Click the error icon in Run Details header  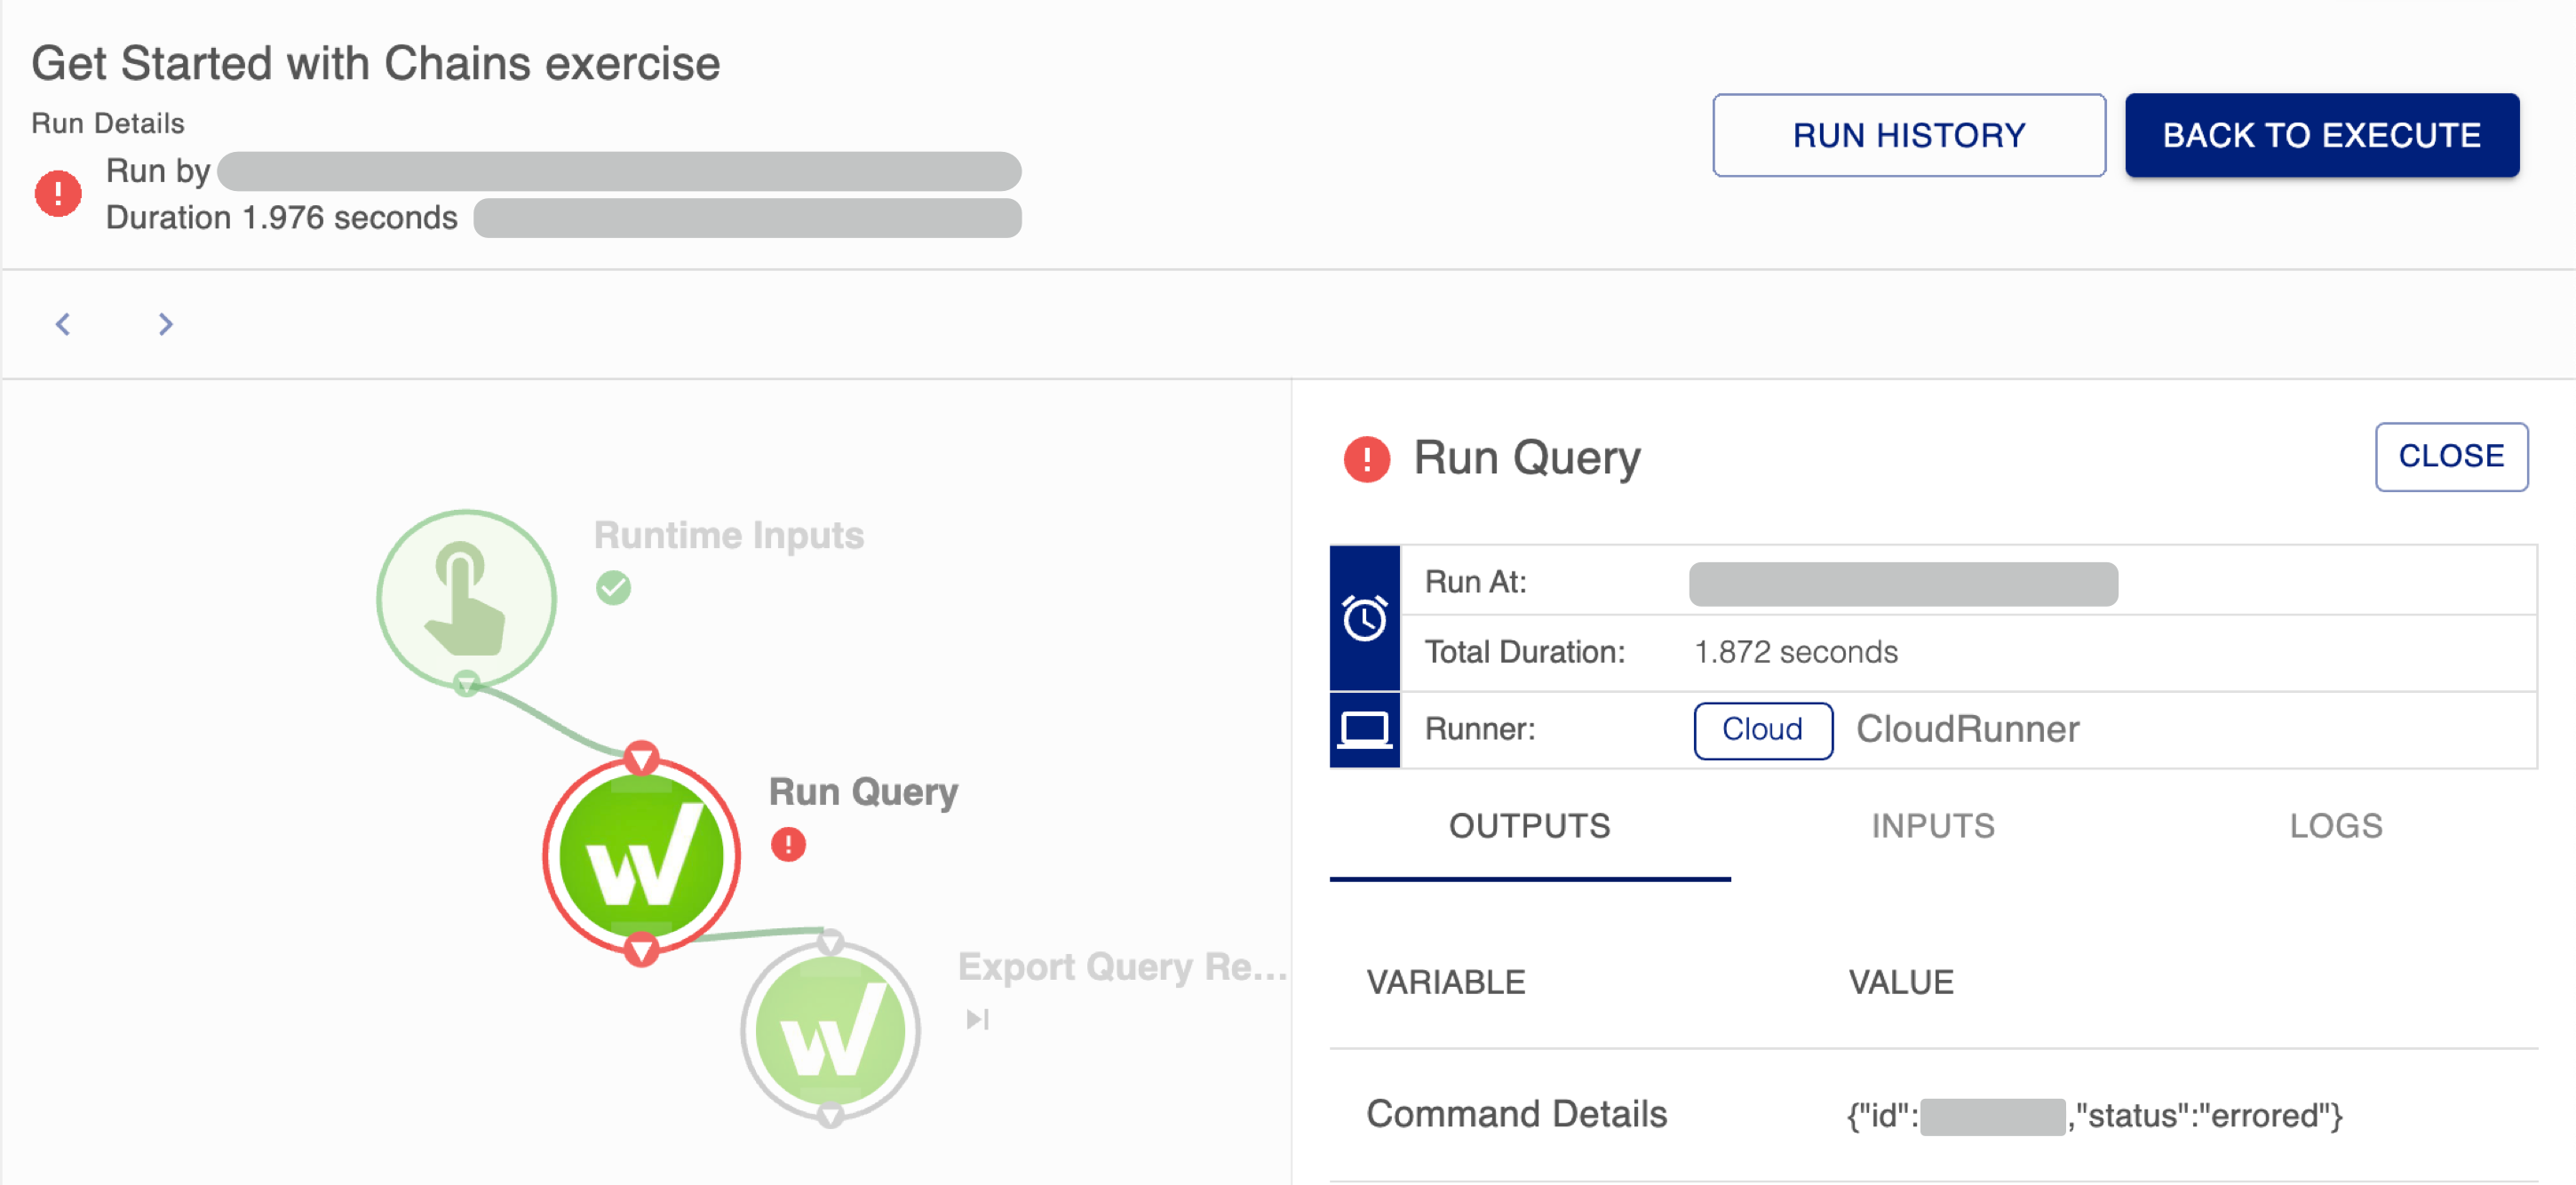[57, 194]
